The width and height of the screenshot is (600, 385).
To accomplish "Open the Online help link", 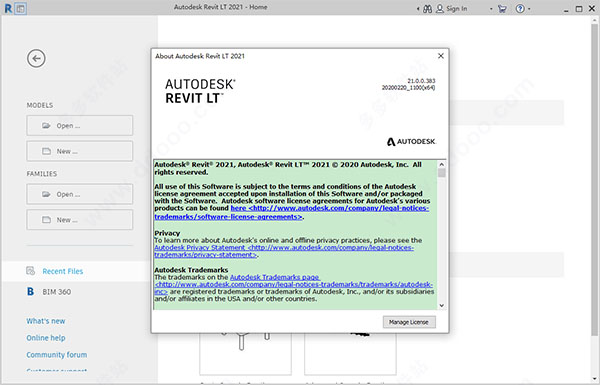I will click(x=46, y=338).
